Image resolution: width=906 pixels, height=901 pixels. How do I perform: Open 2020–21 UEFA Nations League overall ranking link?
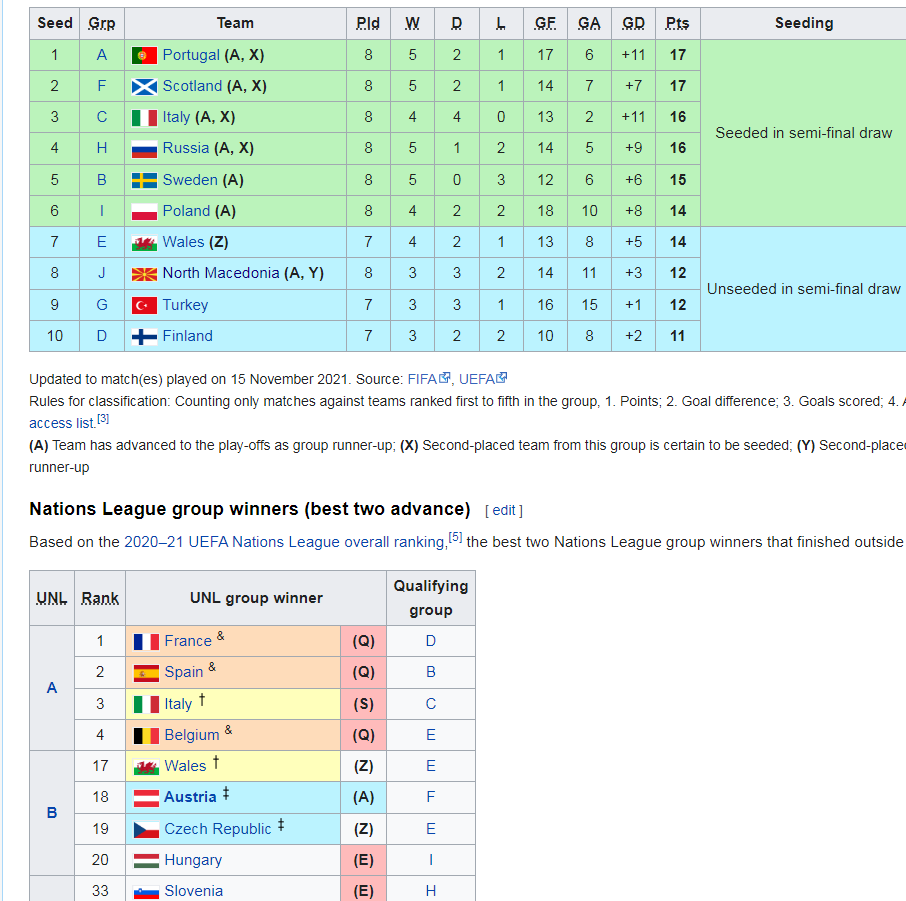(x=284, y=542)
